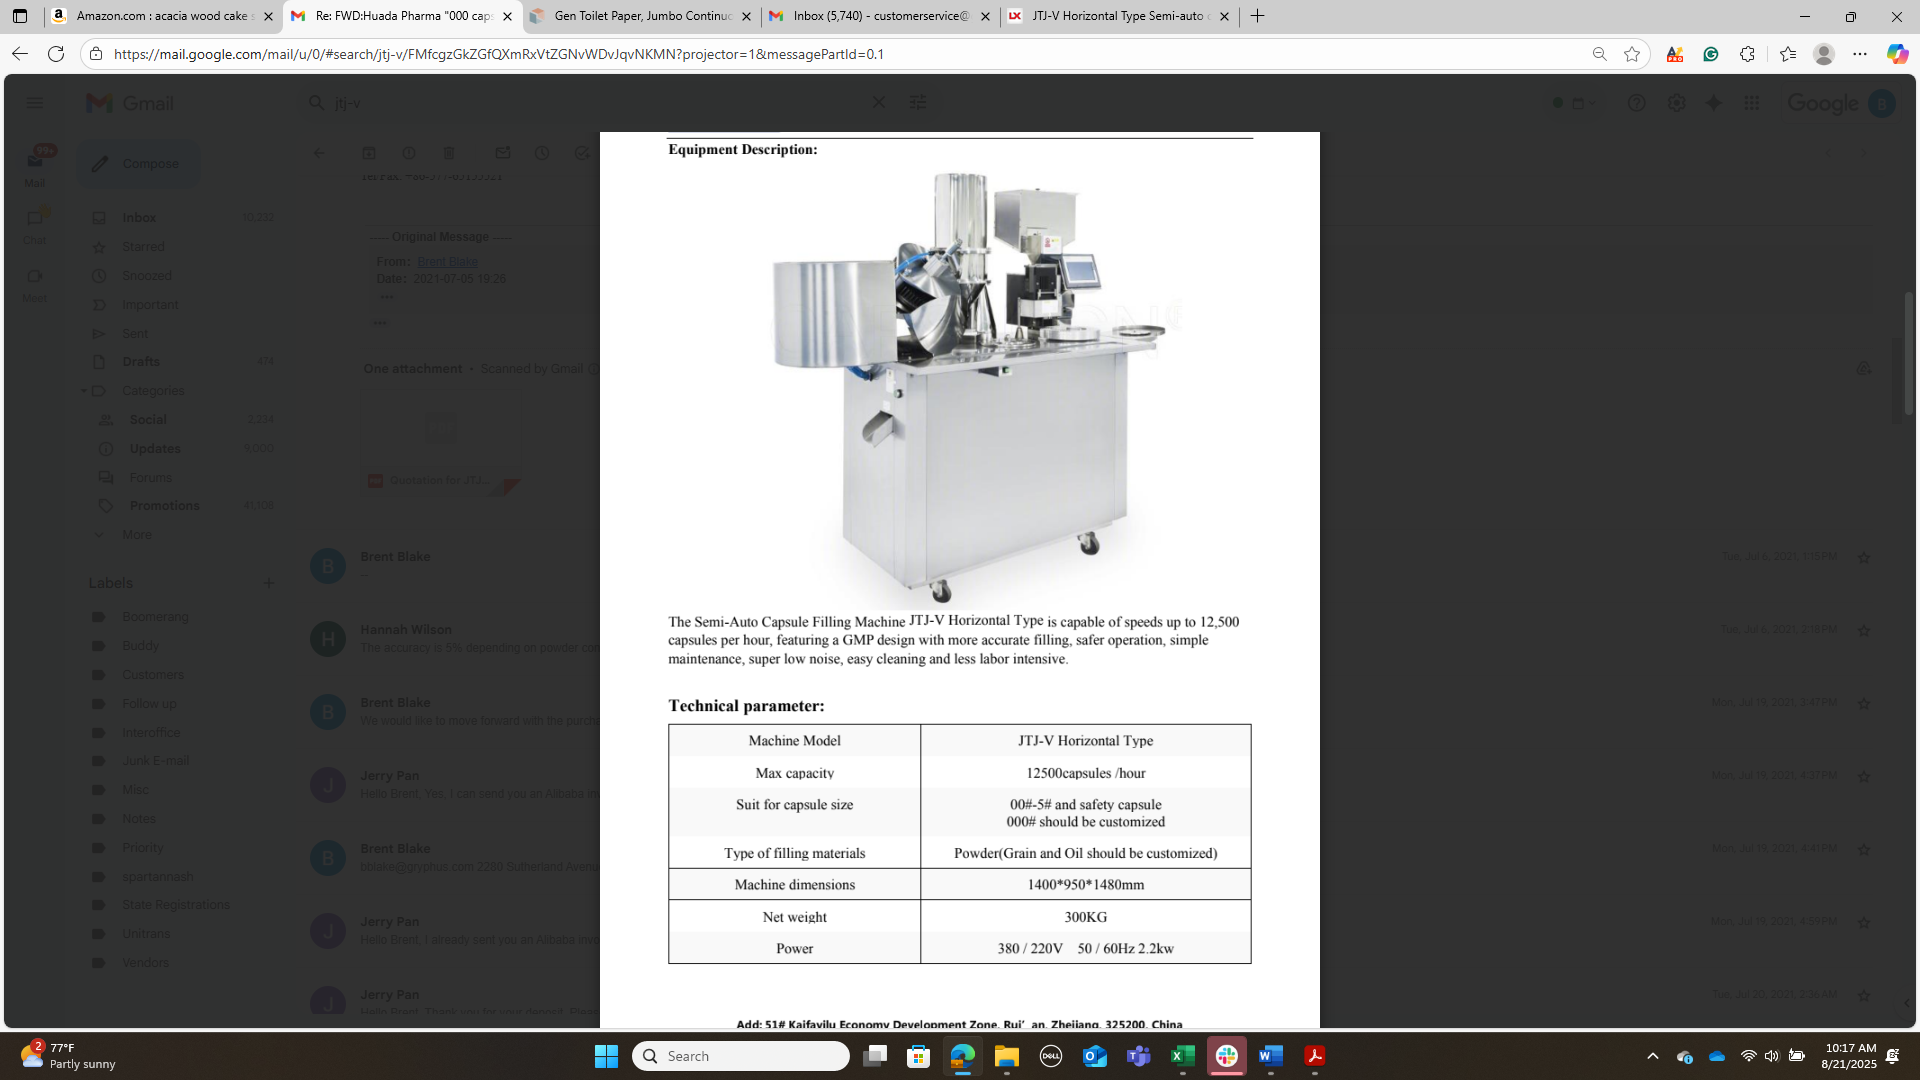
Task: Snooze conversation clock icon
Action: tap(542, 153)
